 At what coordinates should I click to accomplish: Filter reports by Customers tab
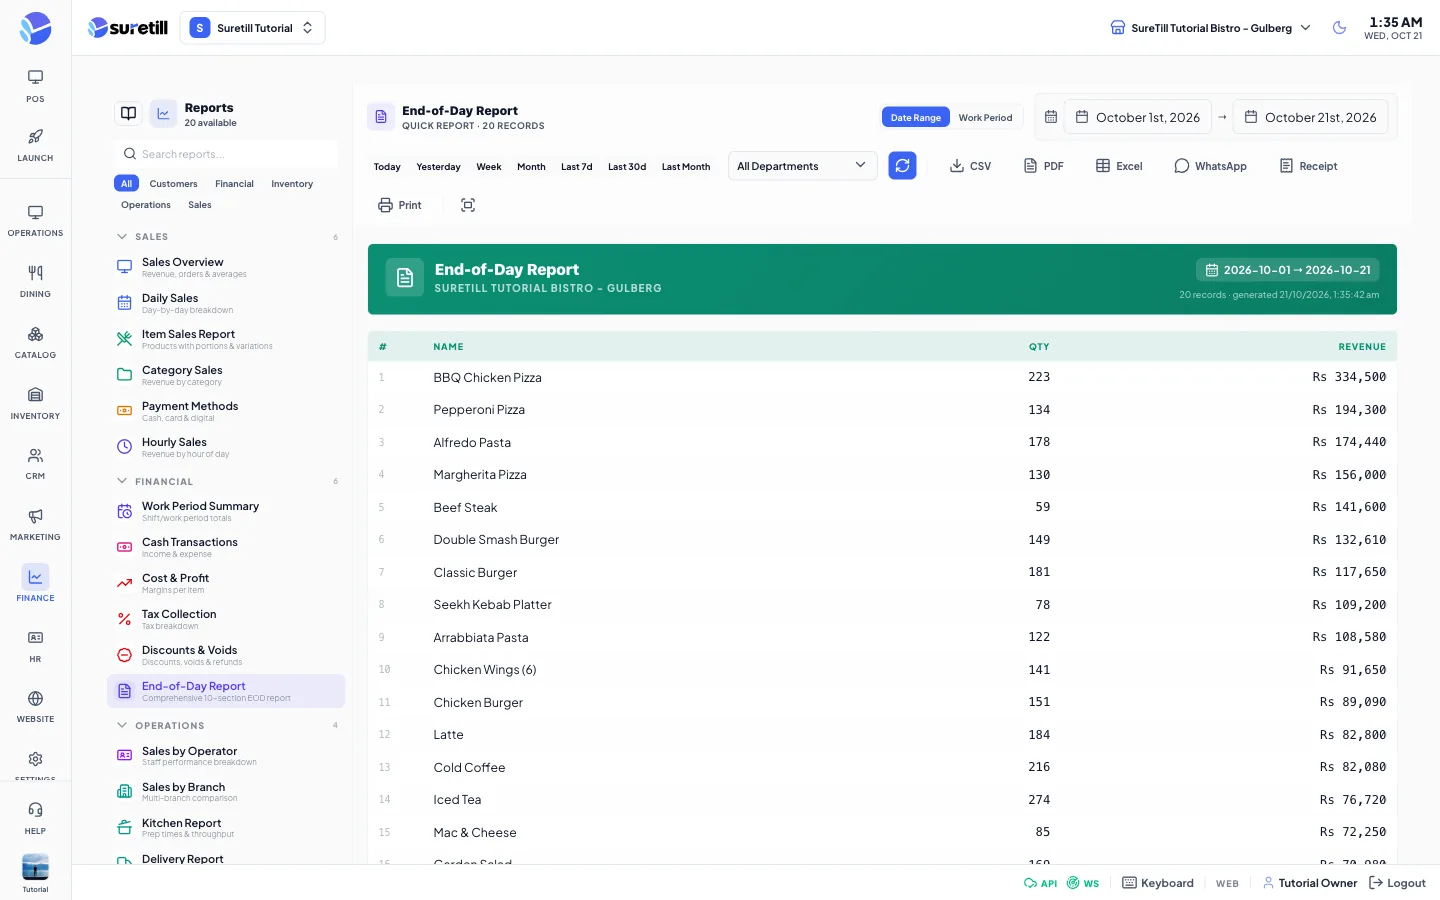click(173, 184)
